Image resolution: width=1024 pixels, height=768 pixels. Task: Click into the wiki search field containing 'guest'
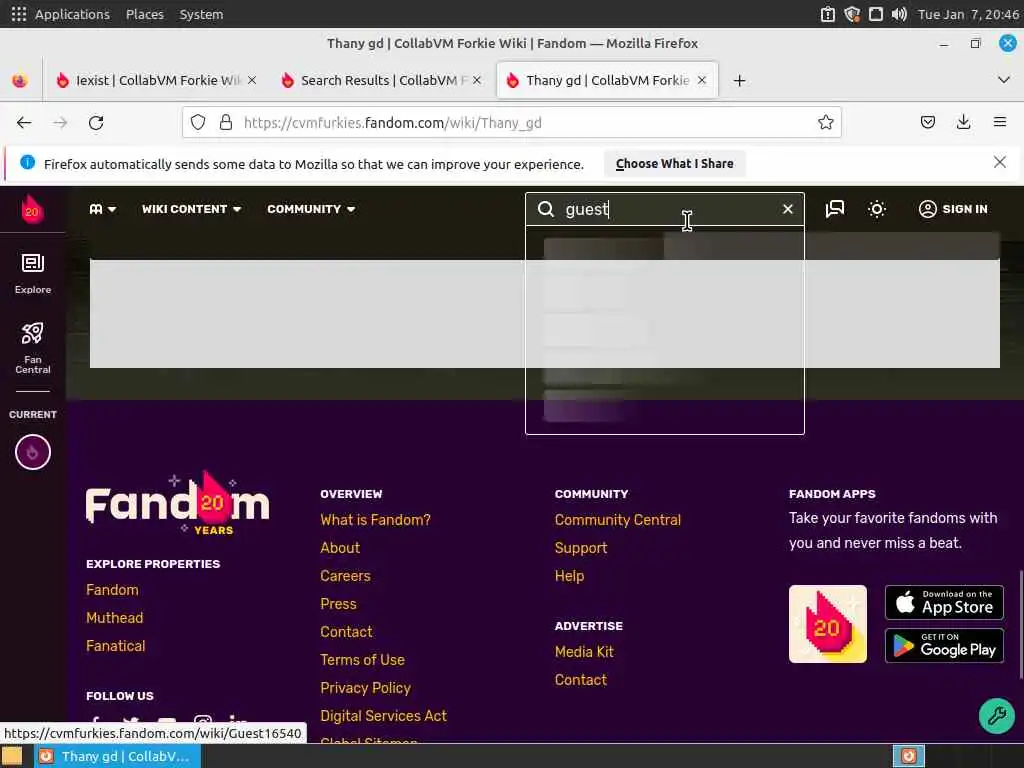coord(667,209)
